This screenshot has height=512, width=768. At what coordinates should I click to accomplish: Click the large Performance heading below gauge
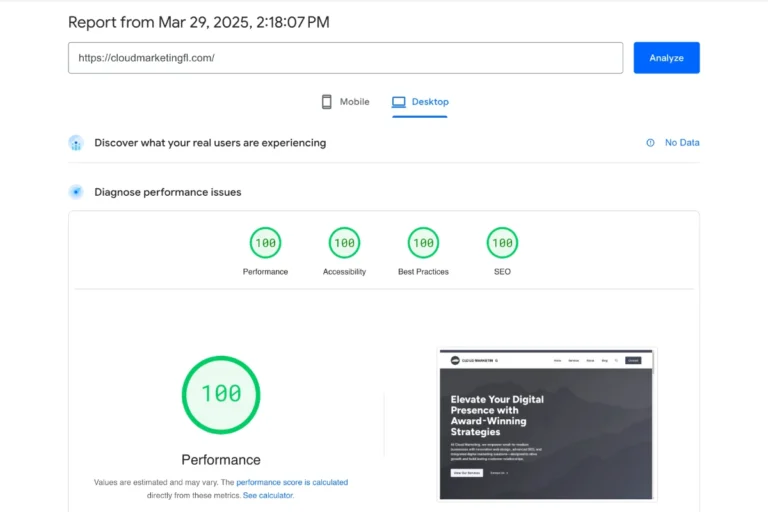point(221,460)
